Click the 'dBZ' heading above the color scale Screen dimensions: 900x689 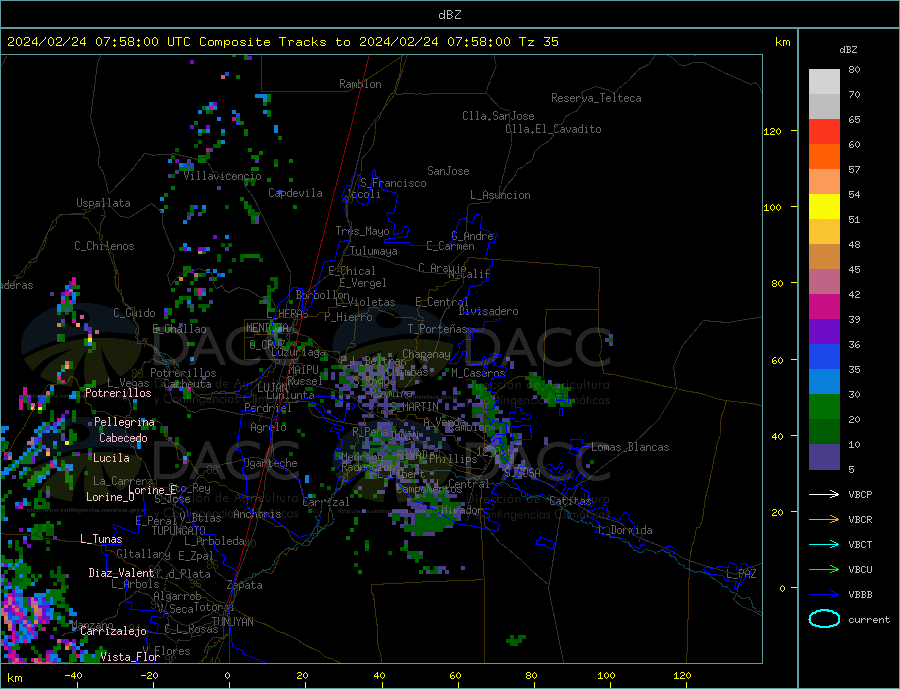click(x=848, y=50)
